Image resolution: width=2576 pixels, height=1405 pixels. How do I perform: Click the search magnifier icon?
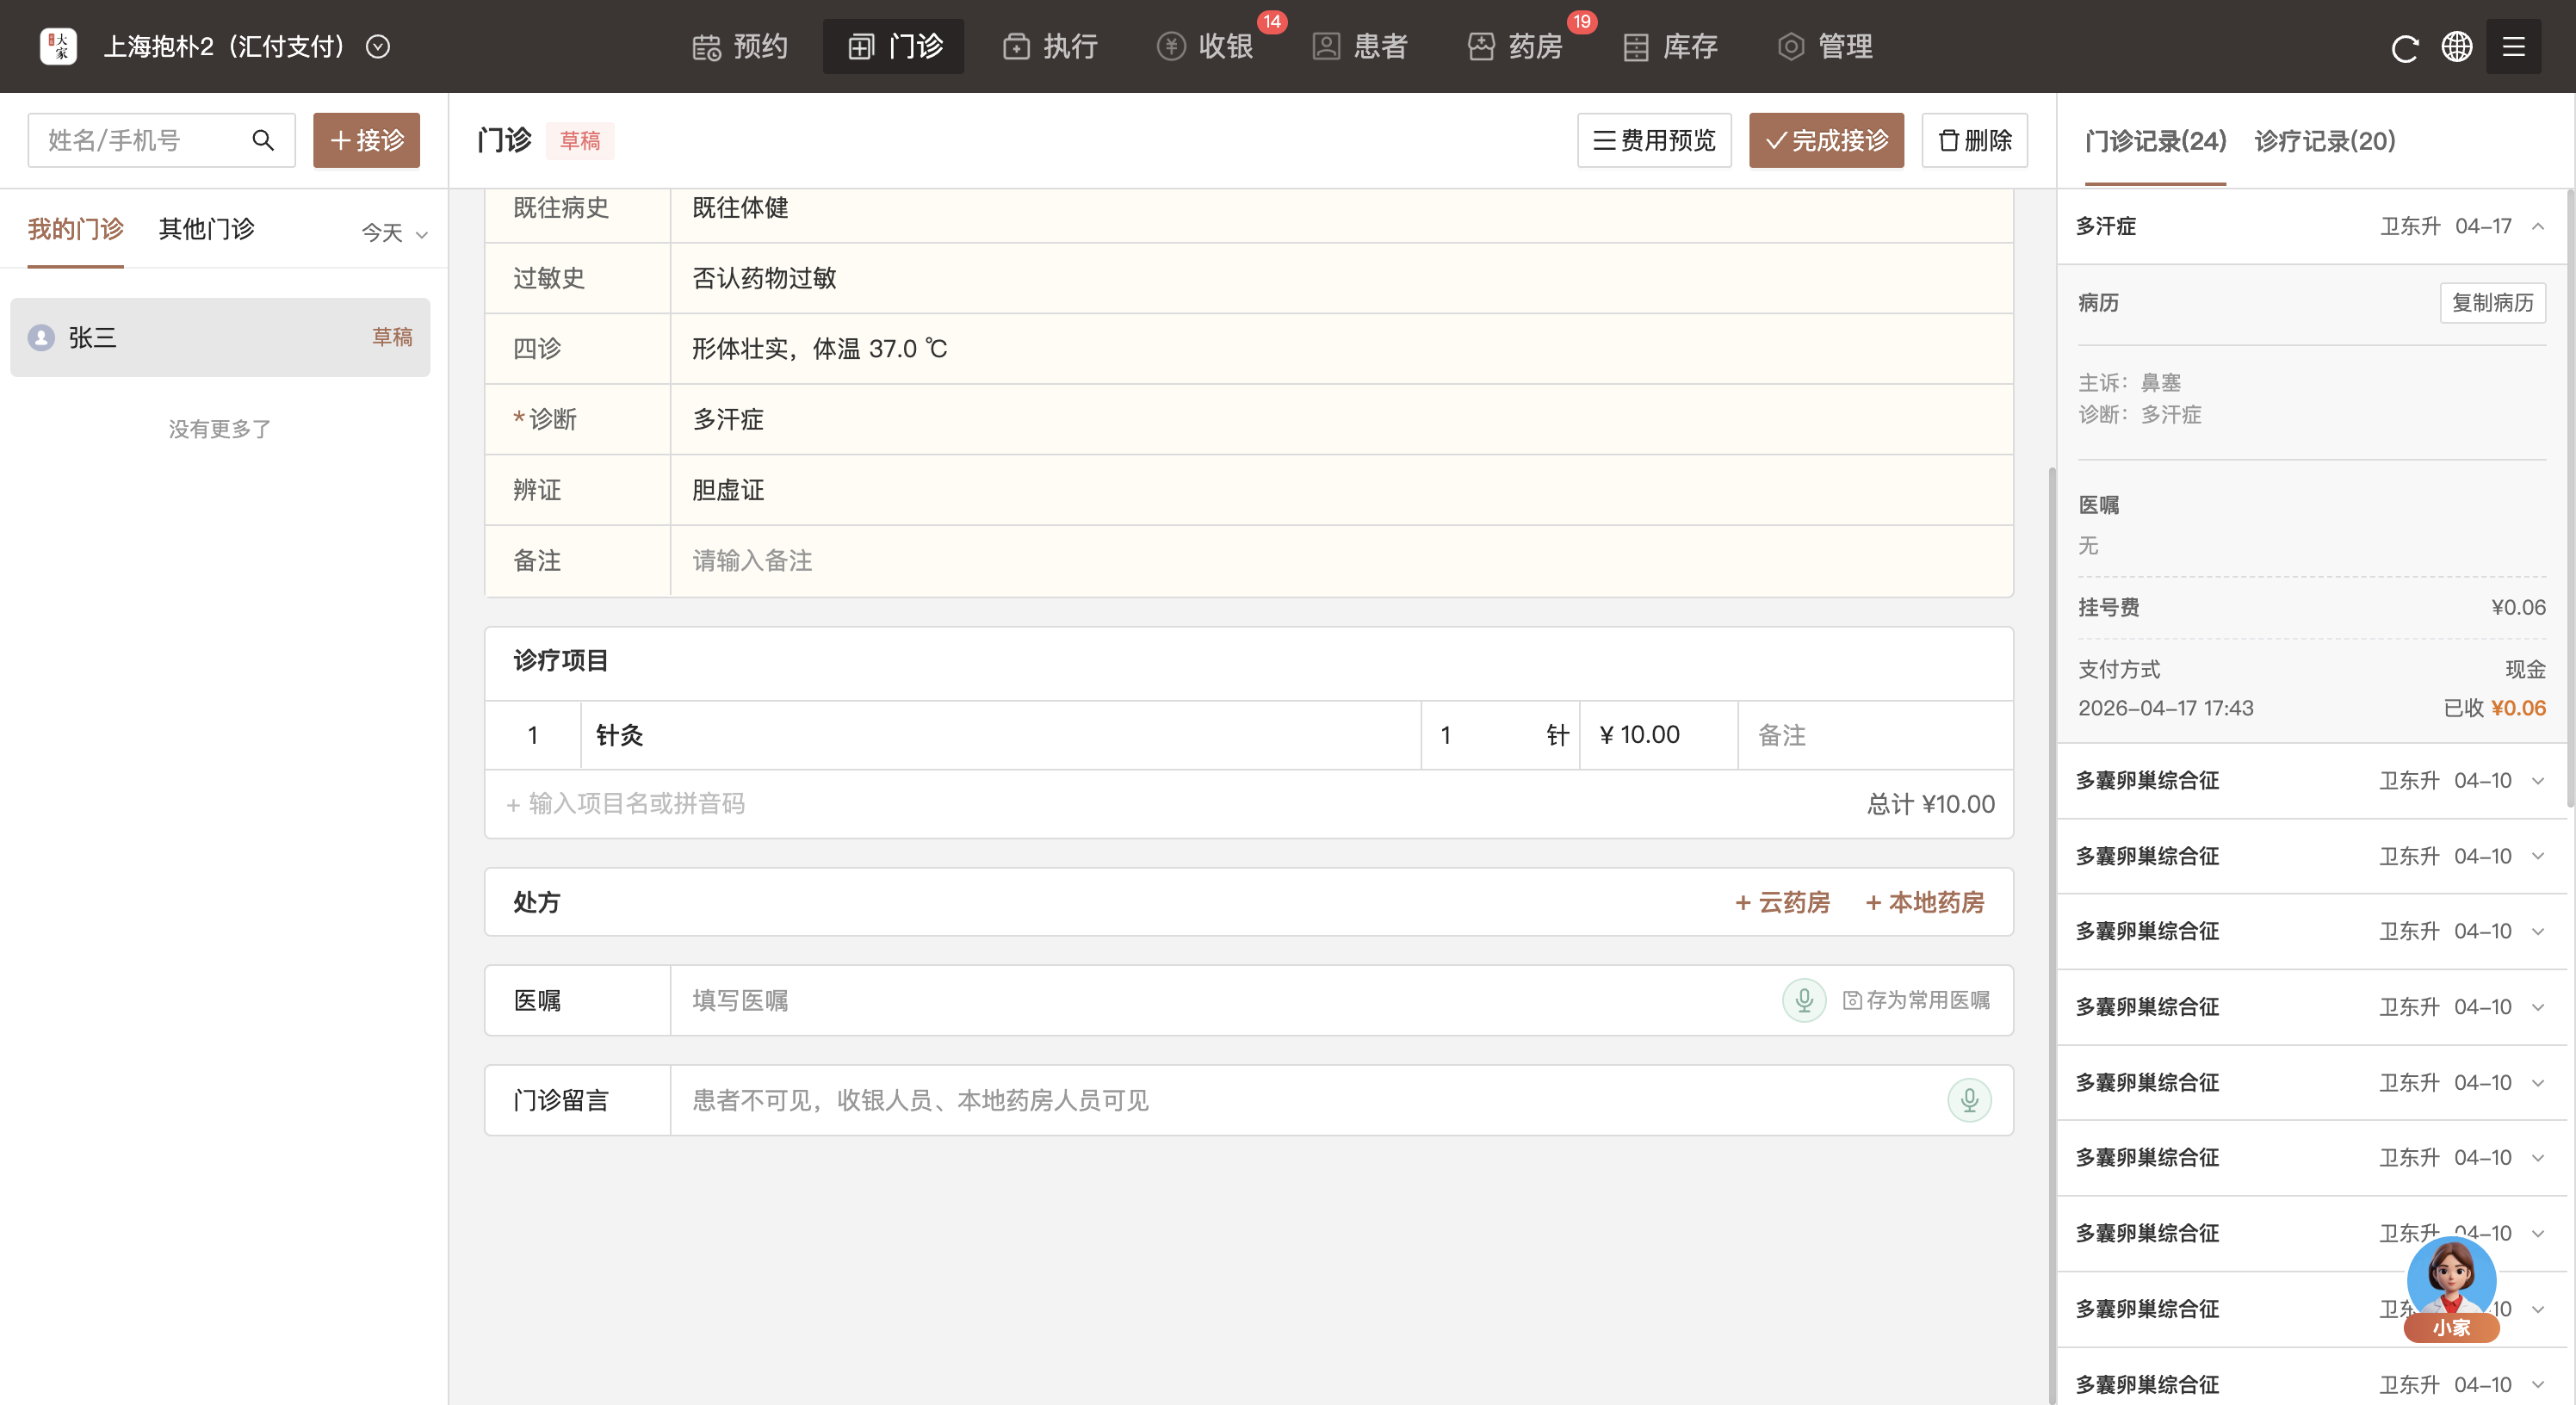tap(263, 140)
